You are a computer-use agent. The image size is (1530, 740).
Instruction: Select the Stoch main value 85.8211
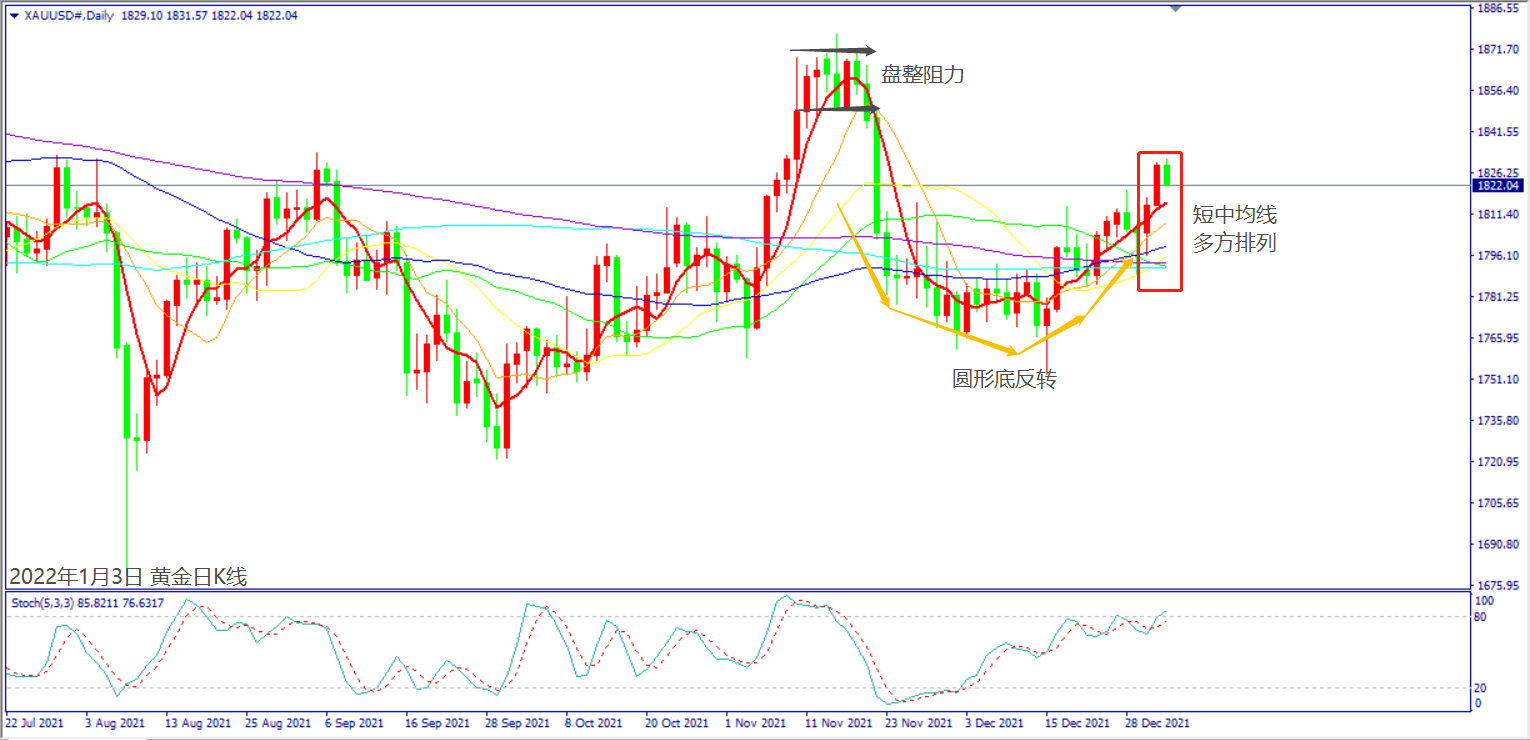tap(97, 603)
